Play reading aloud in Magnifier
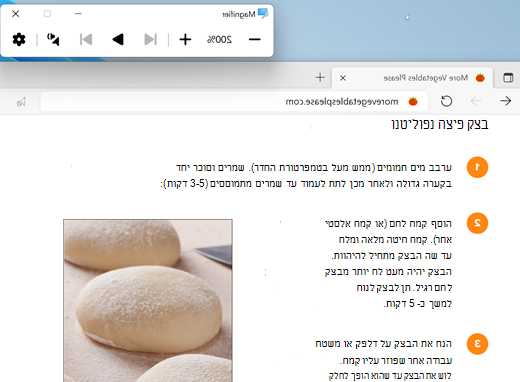Image resolution: width=520 pixels, height=382 pixels. (x=118, y=40)
